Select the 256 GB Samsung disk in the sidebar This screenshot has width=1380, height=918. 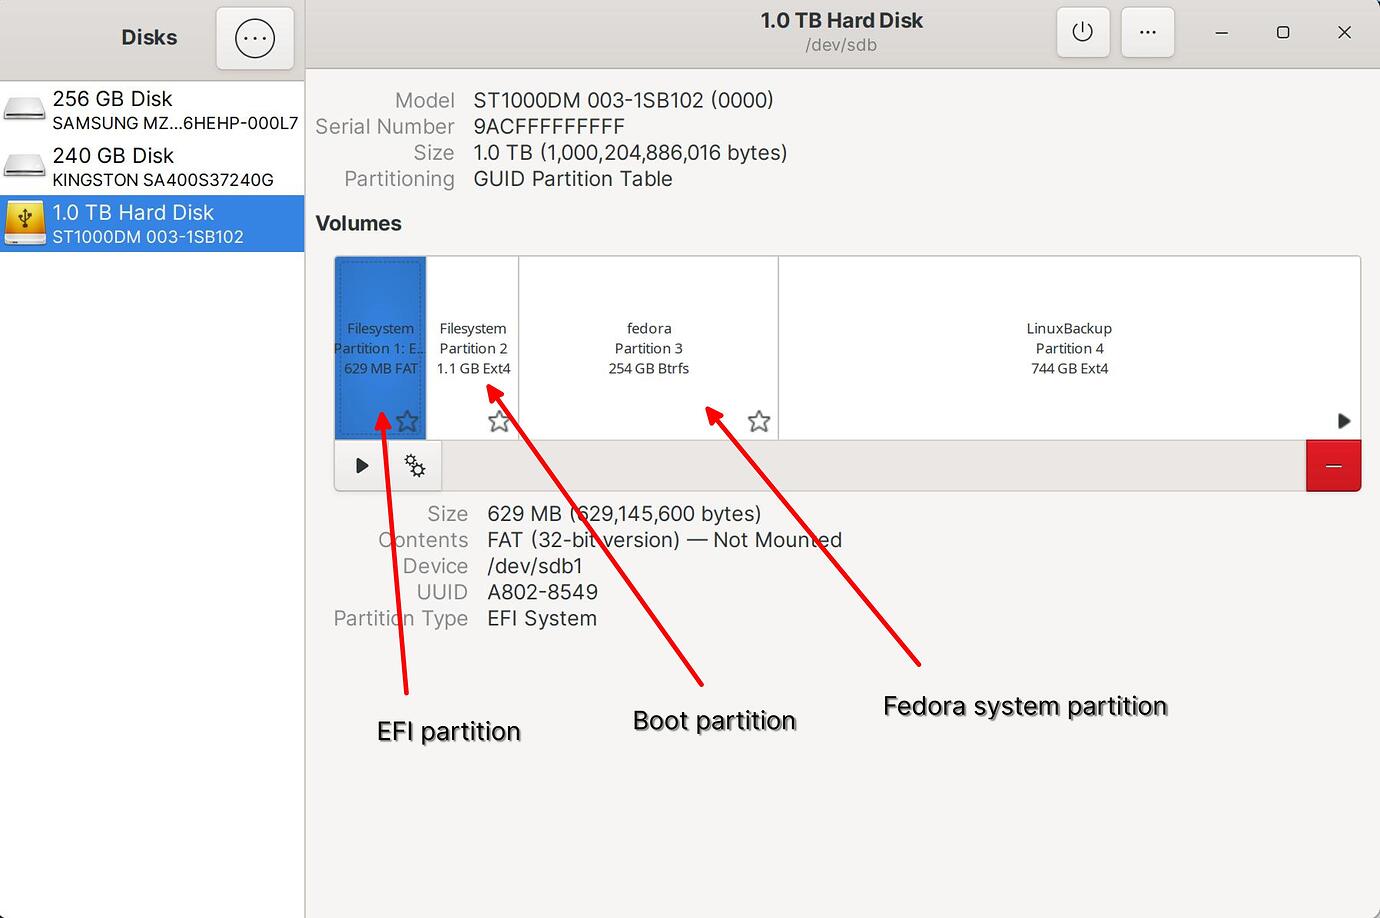[150, 110]
